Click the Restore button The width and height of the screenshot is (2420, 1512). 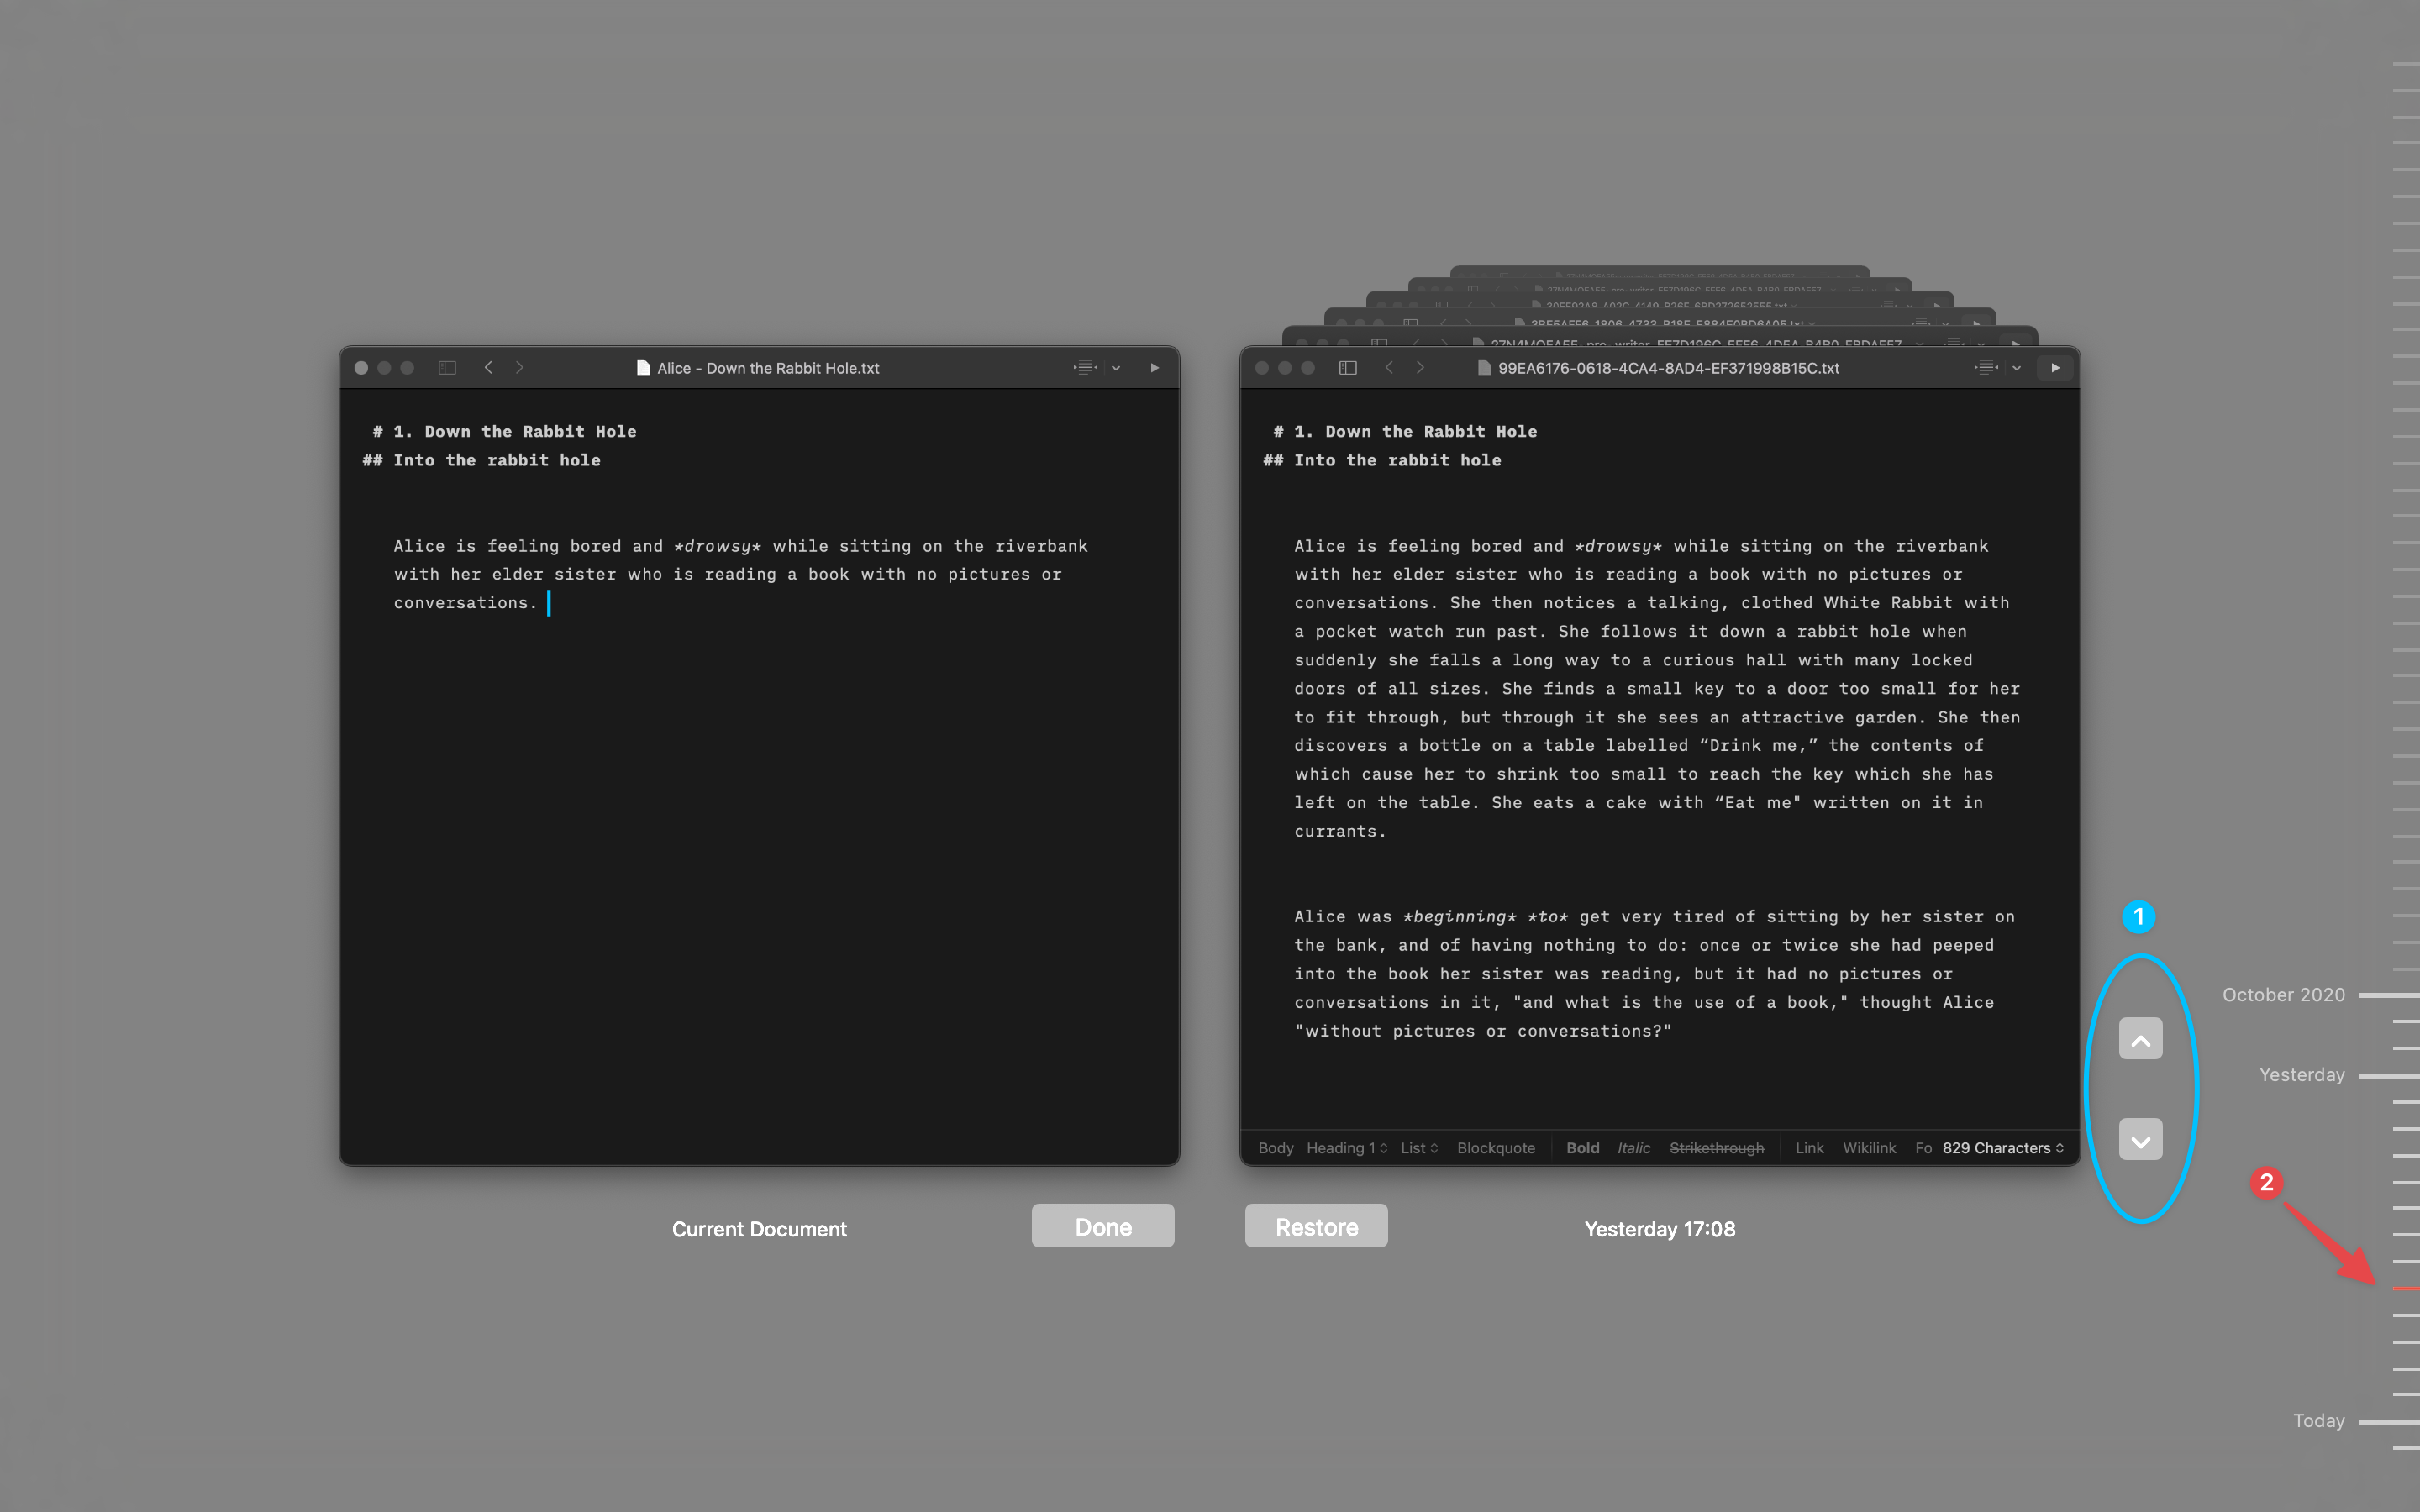(x=1316, y=1226)
